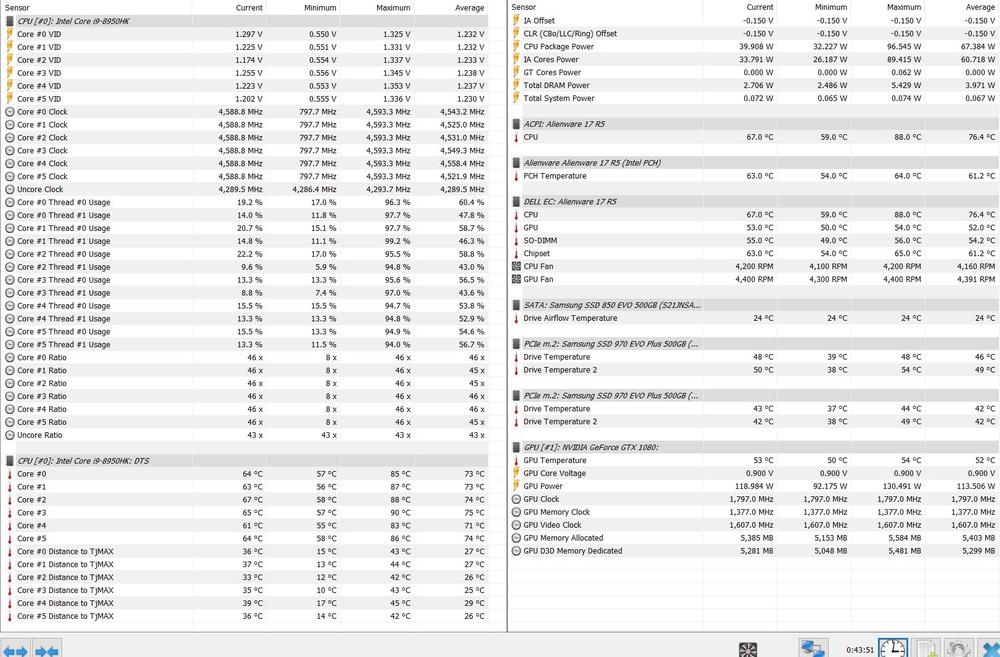Select the GPU Fan sensor row
Image resolution: width=1000 pixels, height=657 pixels.
click(x=538, y=280)
